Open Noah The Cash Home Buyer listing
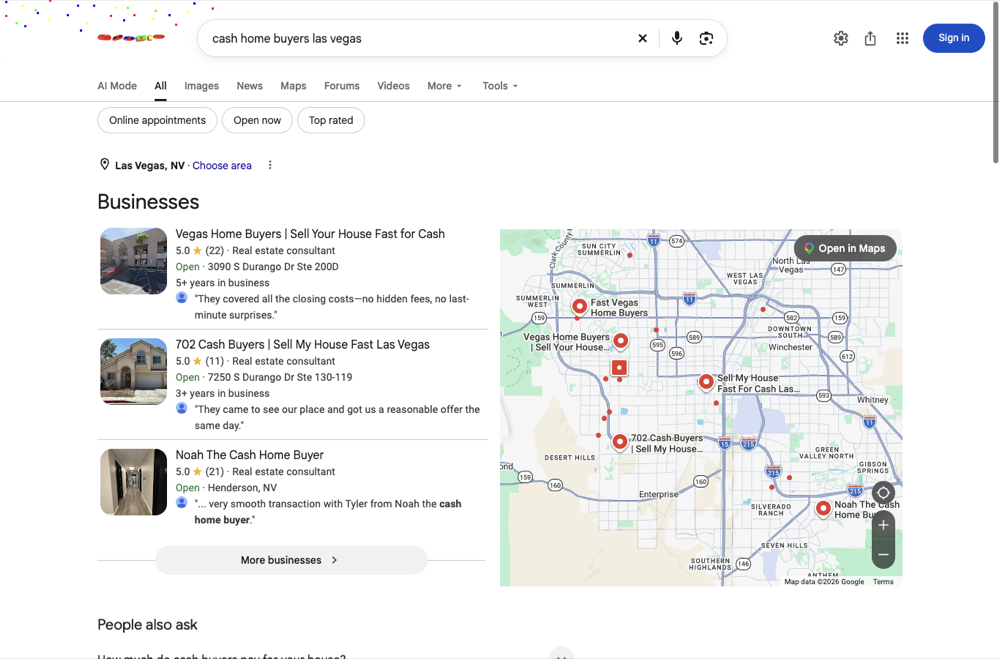This screenshot has width=1000, height=659. tap(249, 454)
